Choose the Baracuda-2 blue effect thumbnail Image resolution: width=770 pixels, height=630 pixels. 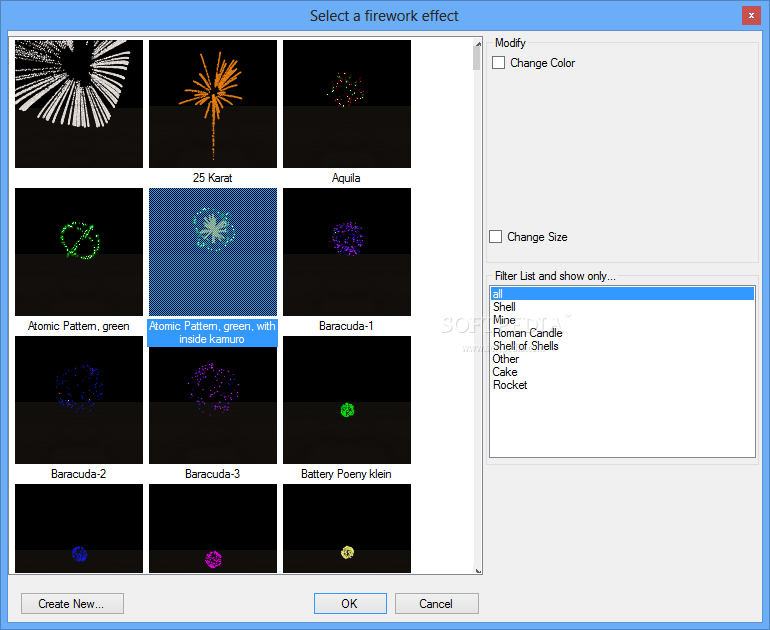79,400
